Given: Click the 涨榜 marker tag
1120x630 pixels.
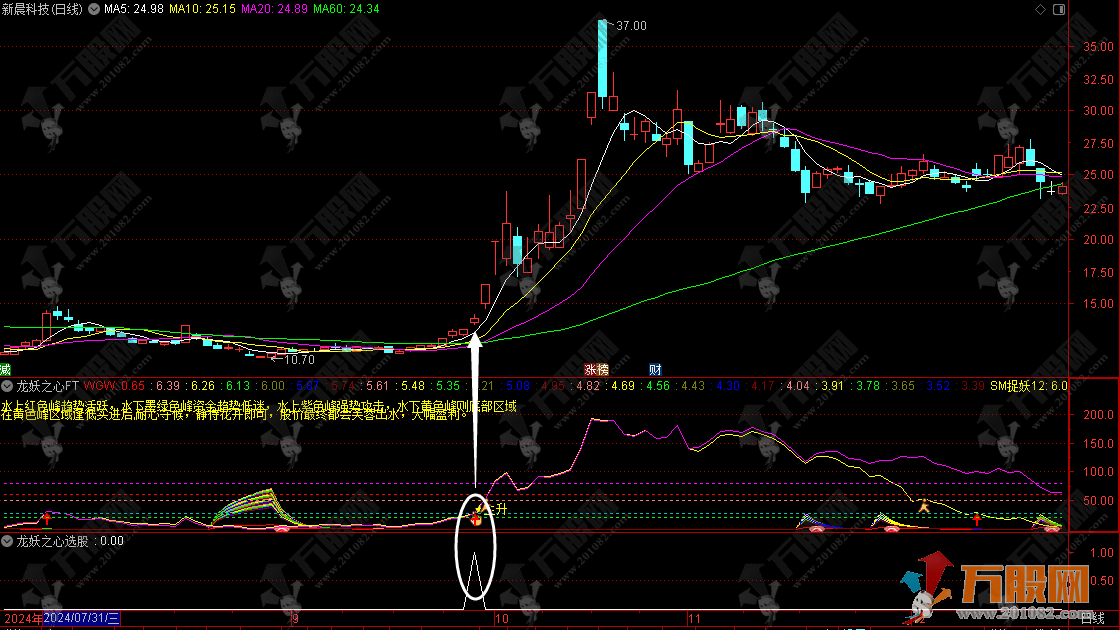Looking at the screenshot, I should tap(596, 369).
